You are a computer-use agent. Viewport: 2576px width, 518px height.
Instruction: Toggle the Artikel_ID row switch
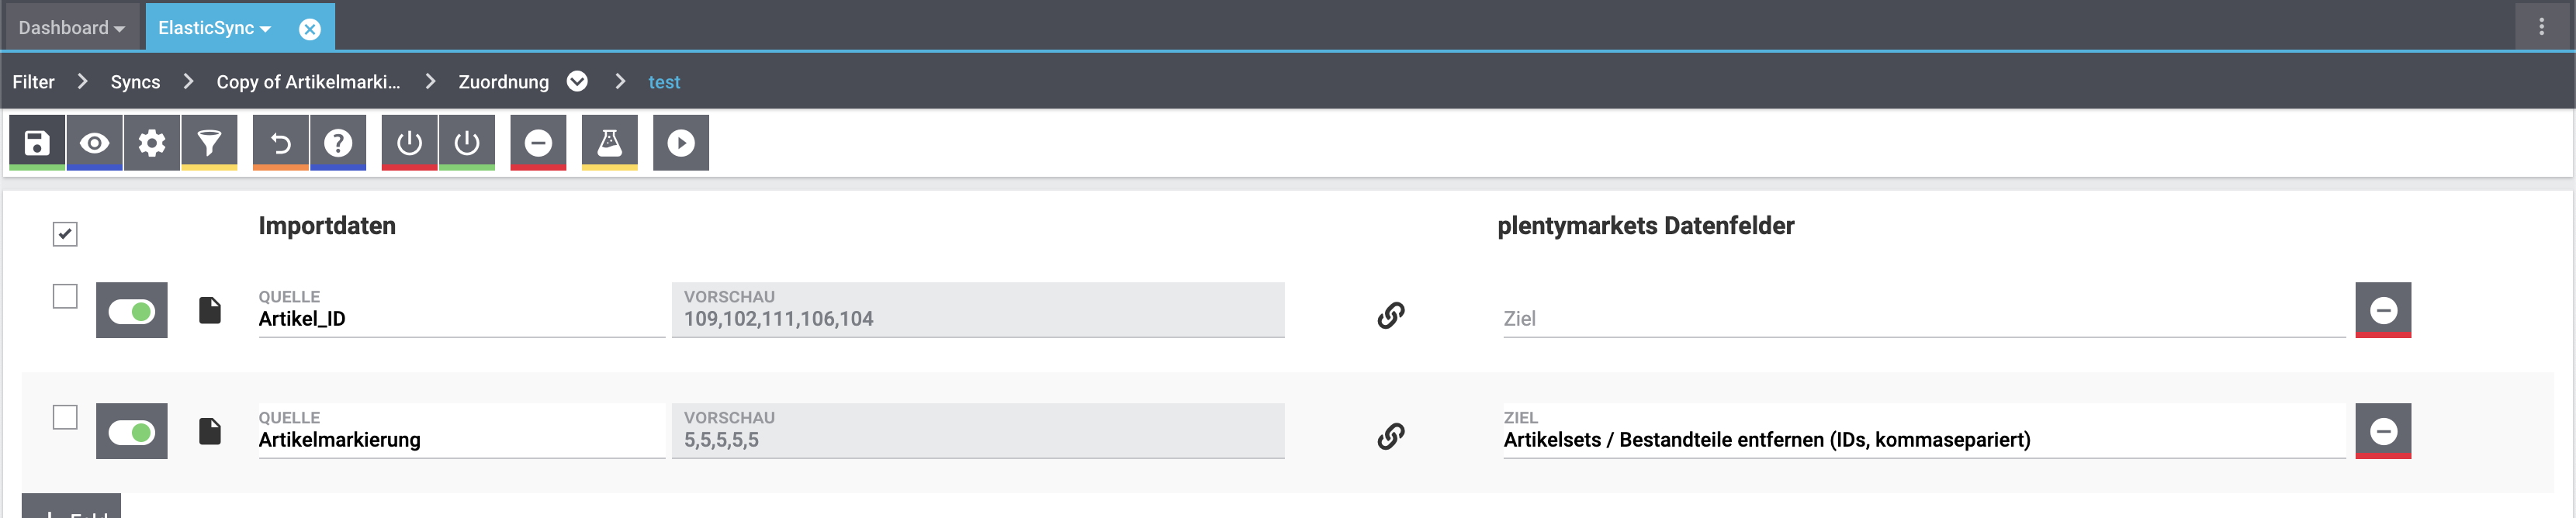(x=132, y=311)
